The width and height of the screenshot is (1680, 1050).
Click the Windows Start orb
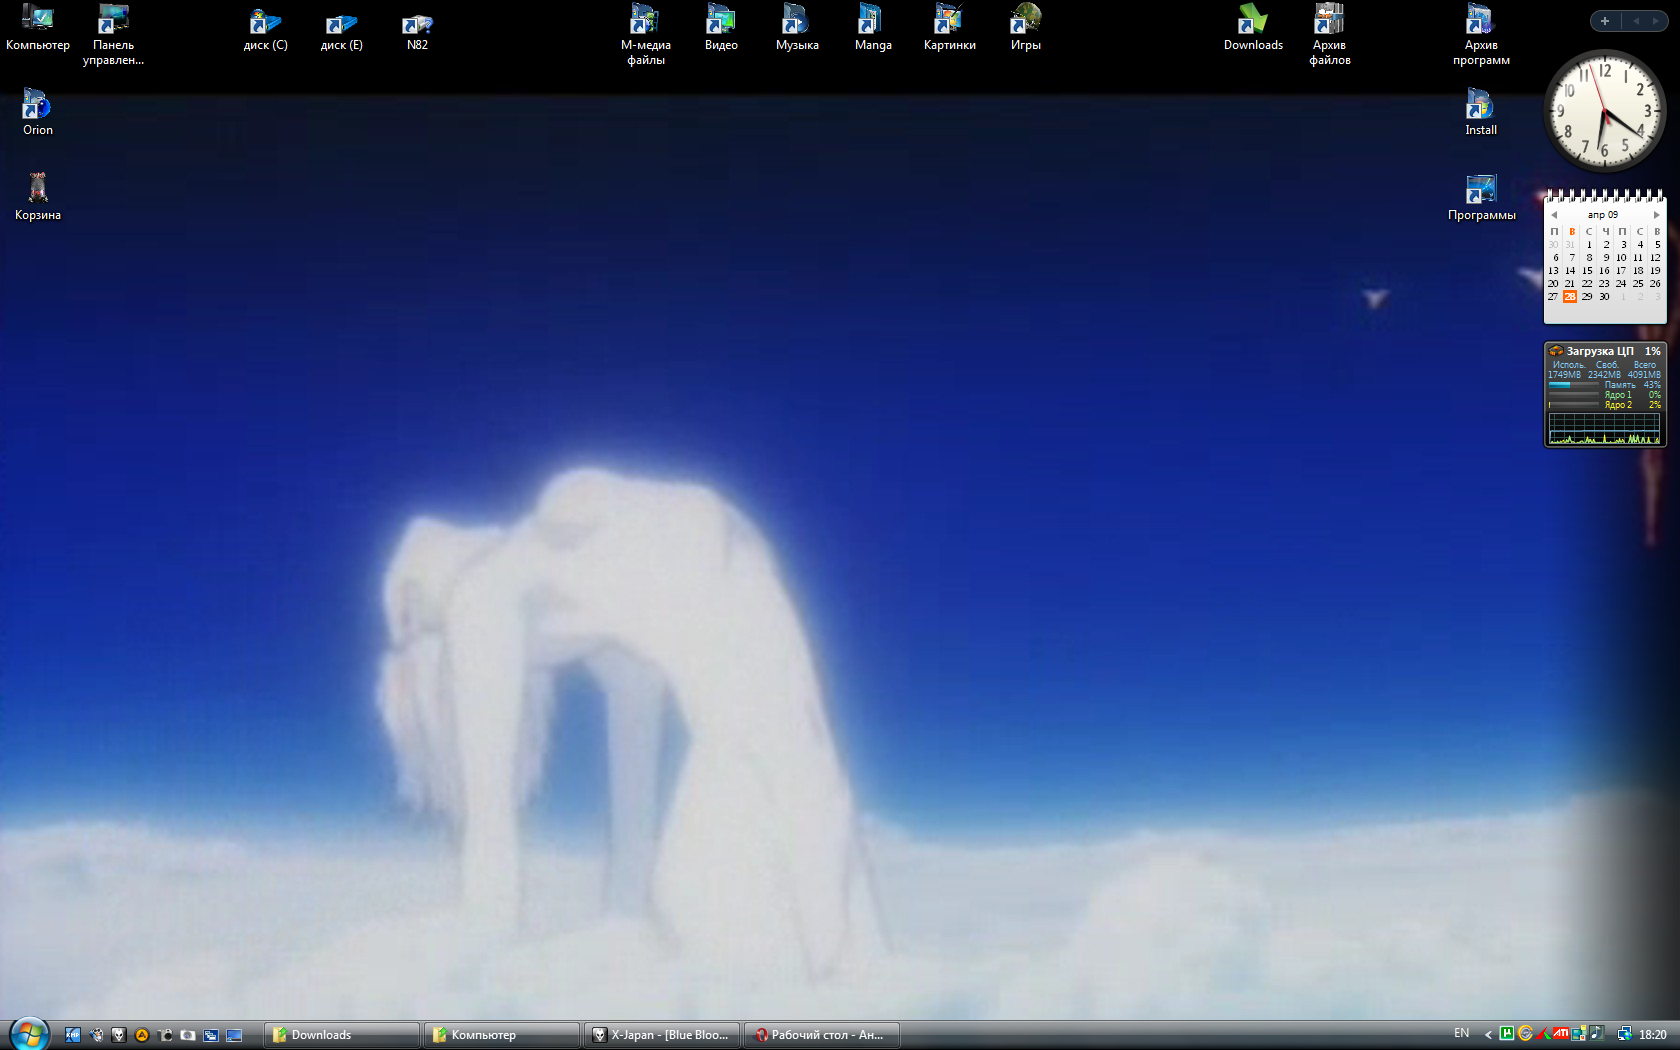coord(29,1035)
